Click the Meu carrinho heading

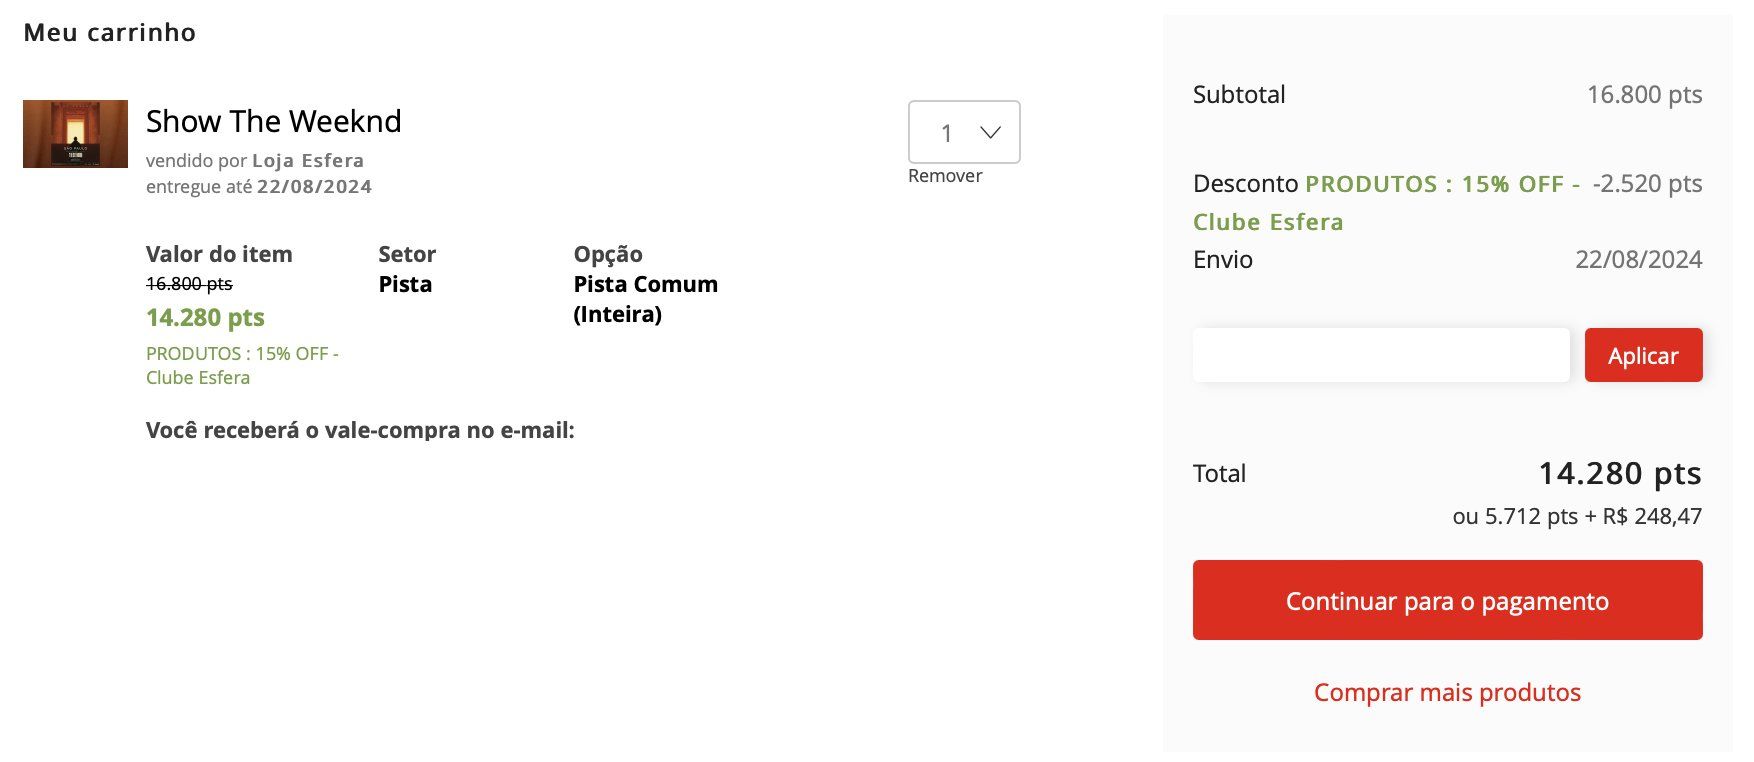click(x=110, y=33)
